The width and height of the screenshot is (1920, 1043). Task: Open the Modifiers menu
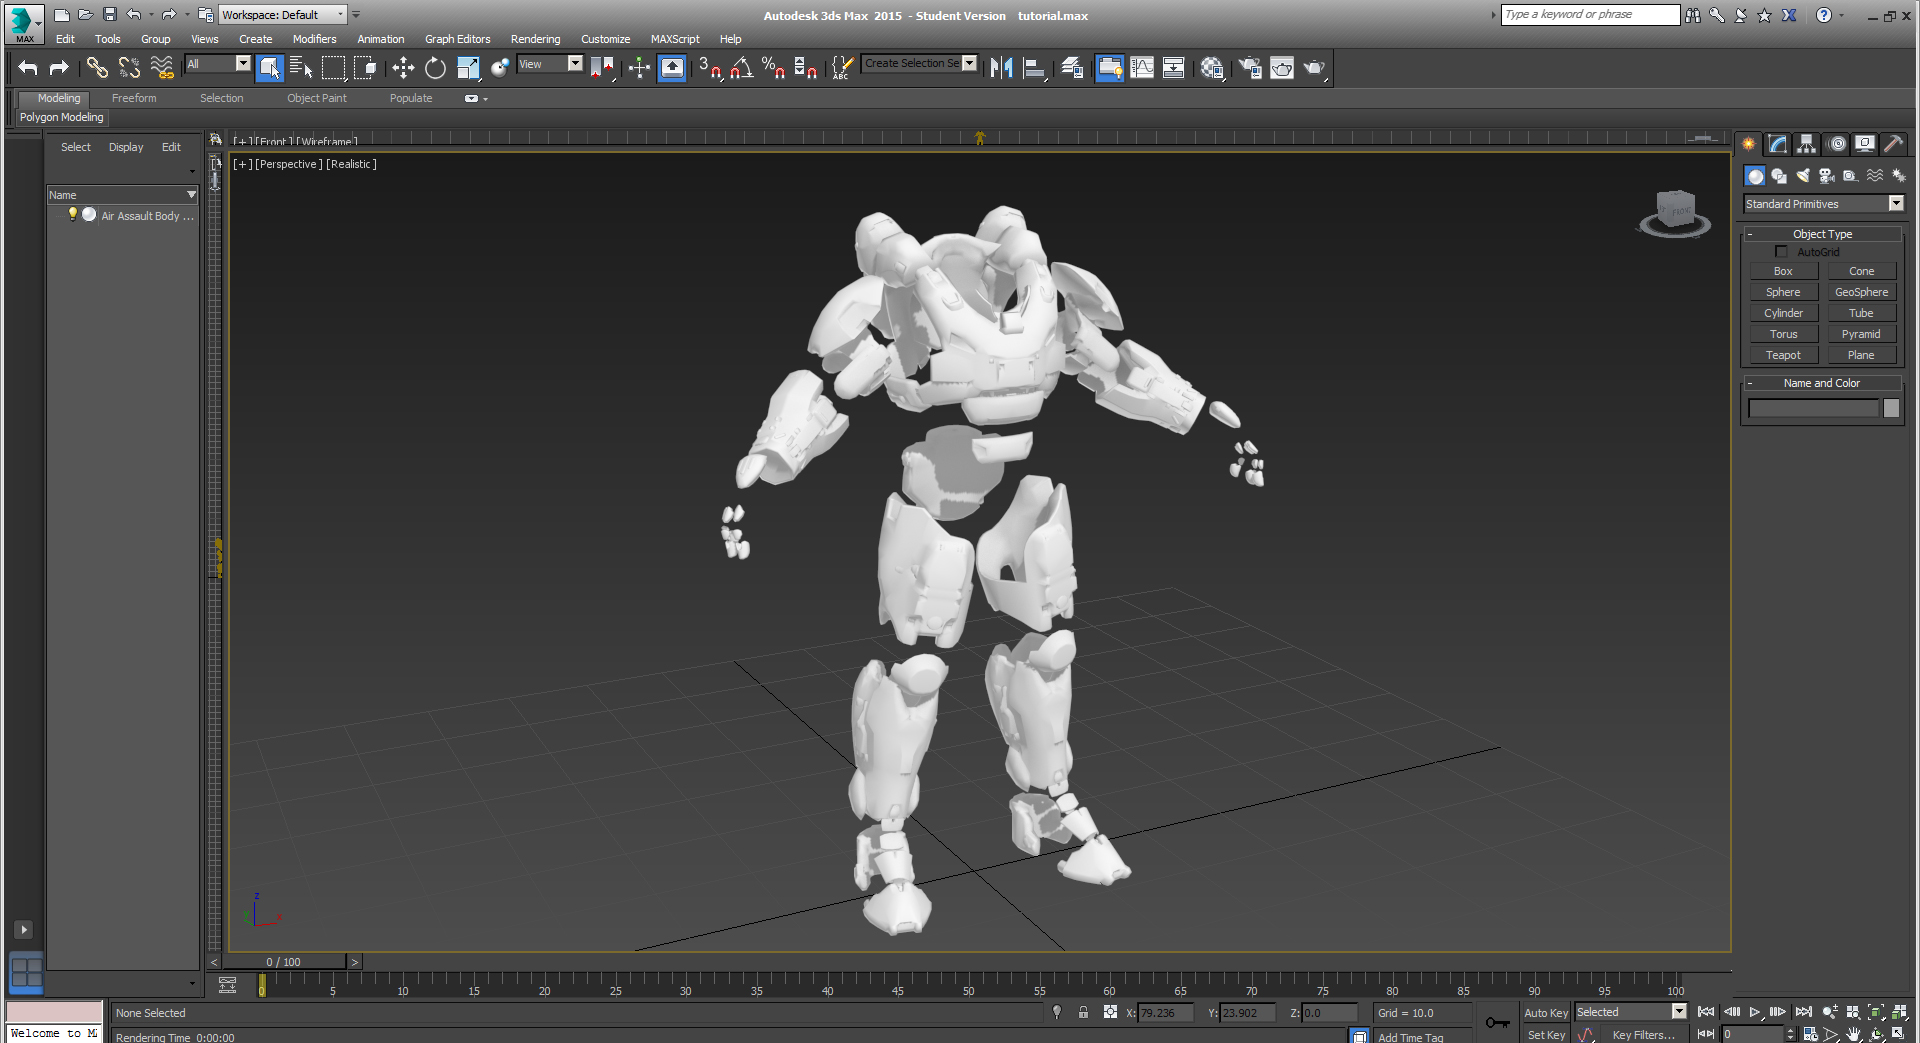pos(314,39)
